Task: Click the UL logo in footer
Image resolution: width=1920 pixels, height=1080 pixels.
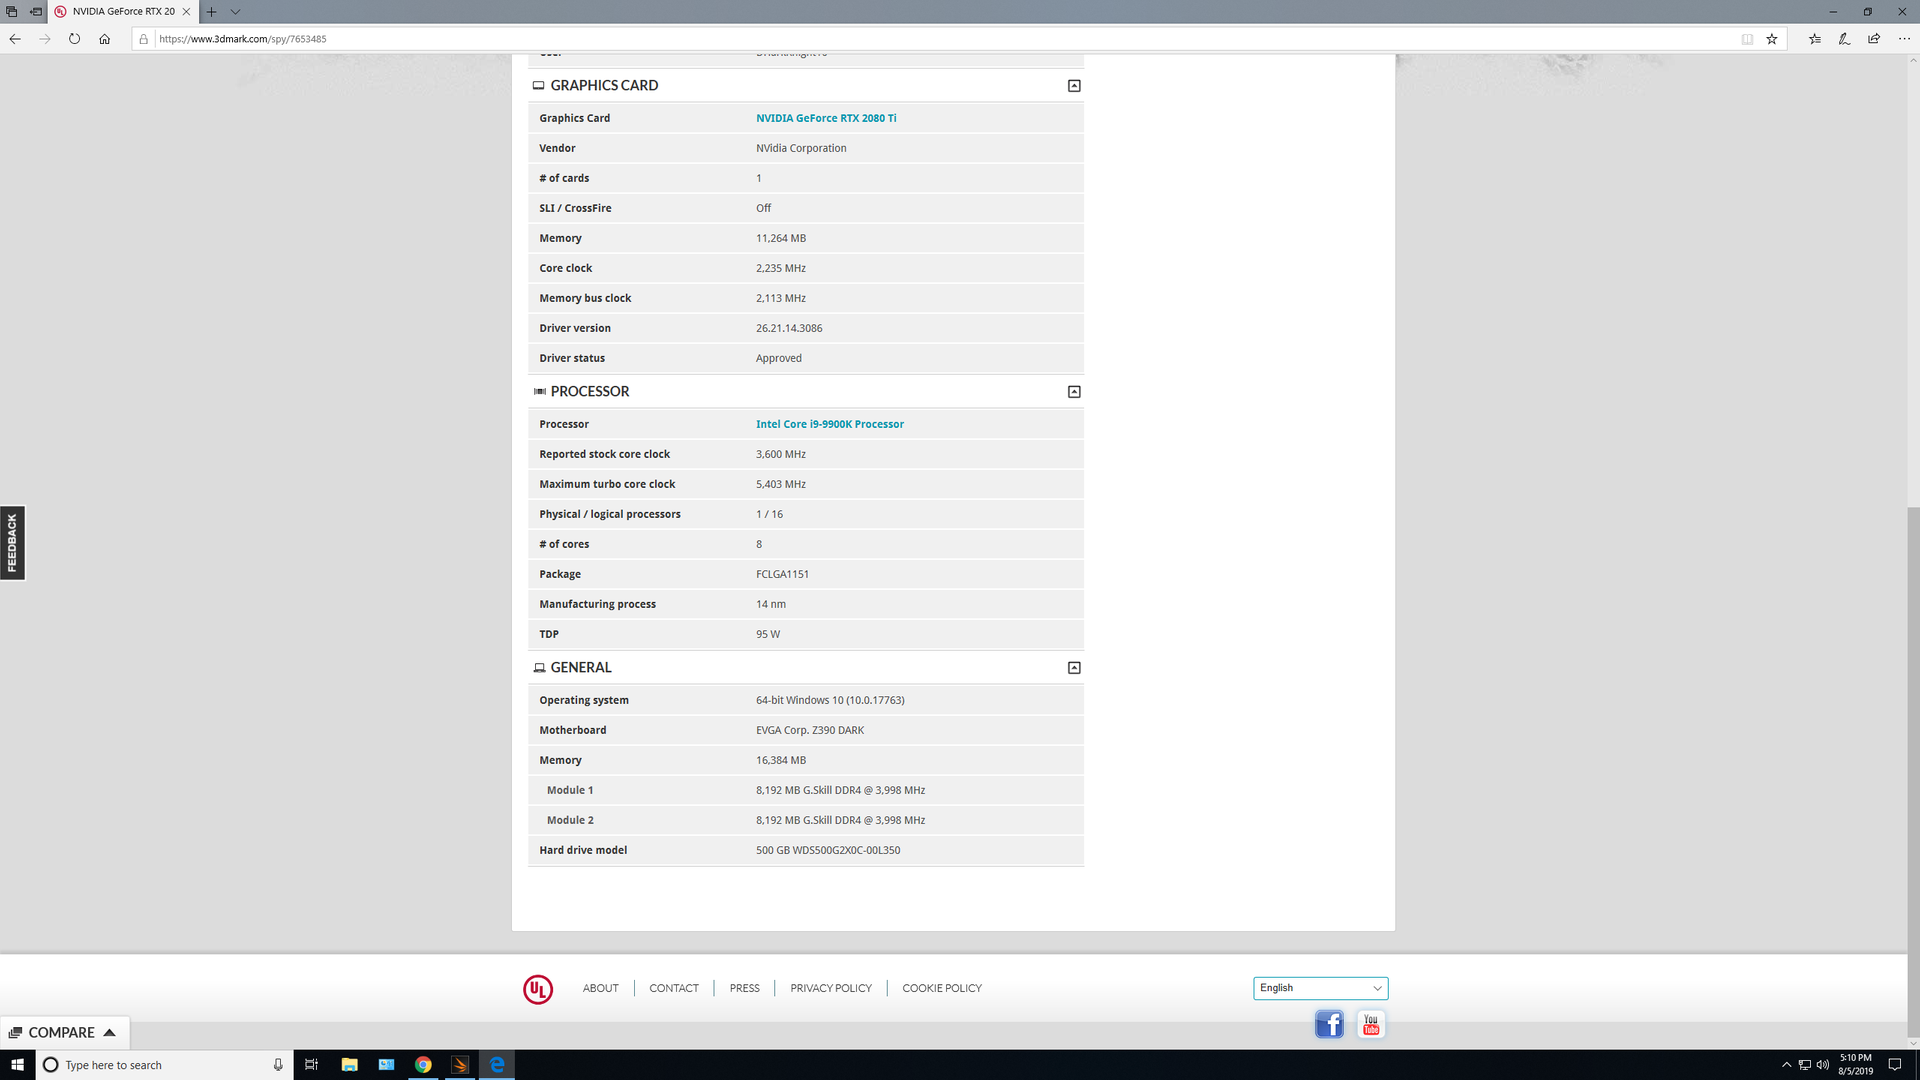Action: pos(538,989)
